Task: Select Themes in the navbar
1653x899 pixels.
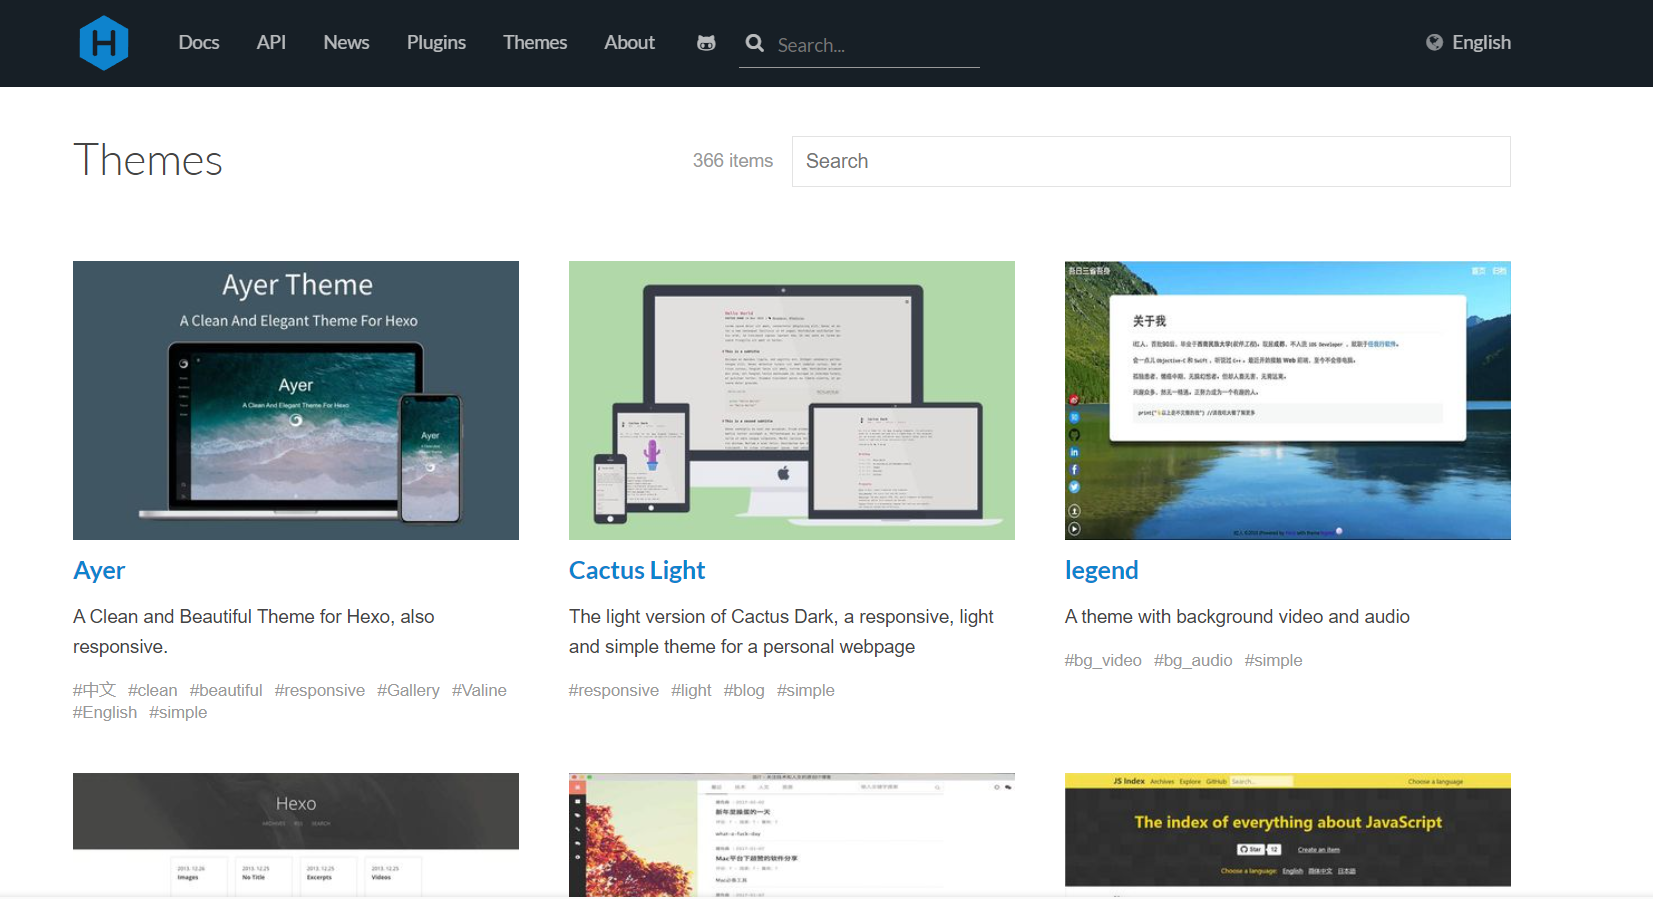Action: point(535,42)
